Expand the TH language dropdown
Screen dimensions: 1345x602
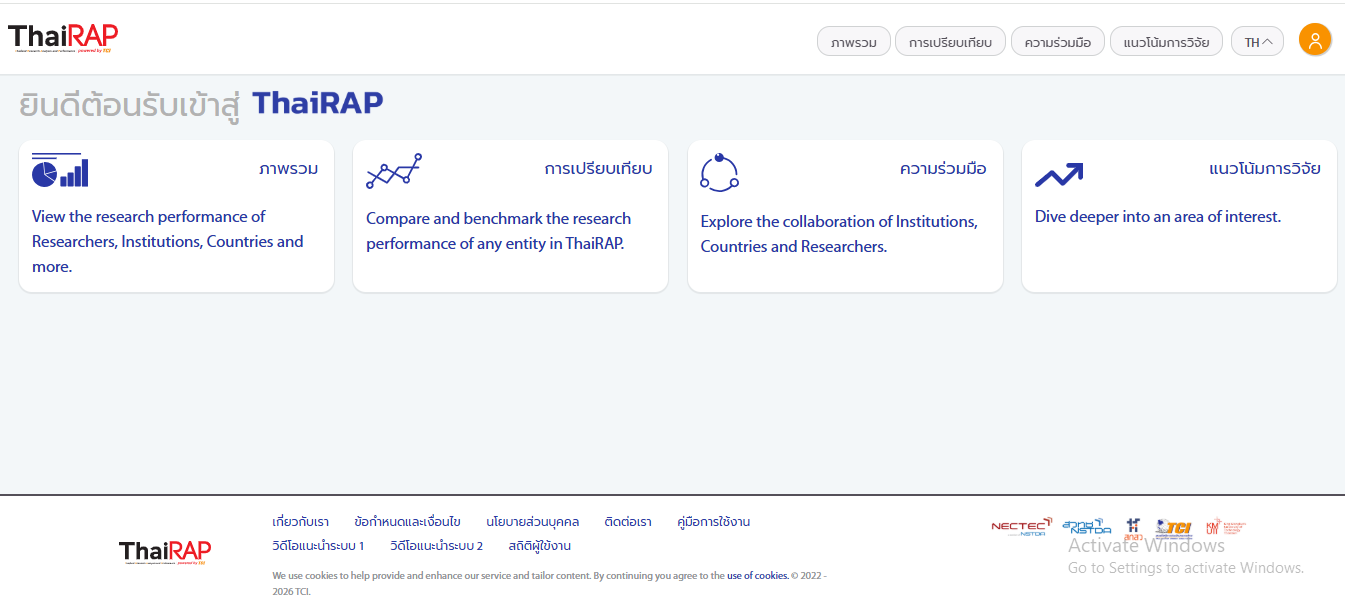click(1257, 42)
